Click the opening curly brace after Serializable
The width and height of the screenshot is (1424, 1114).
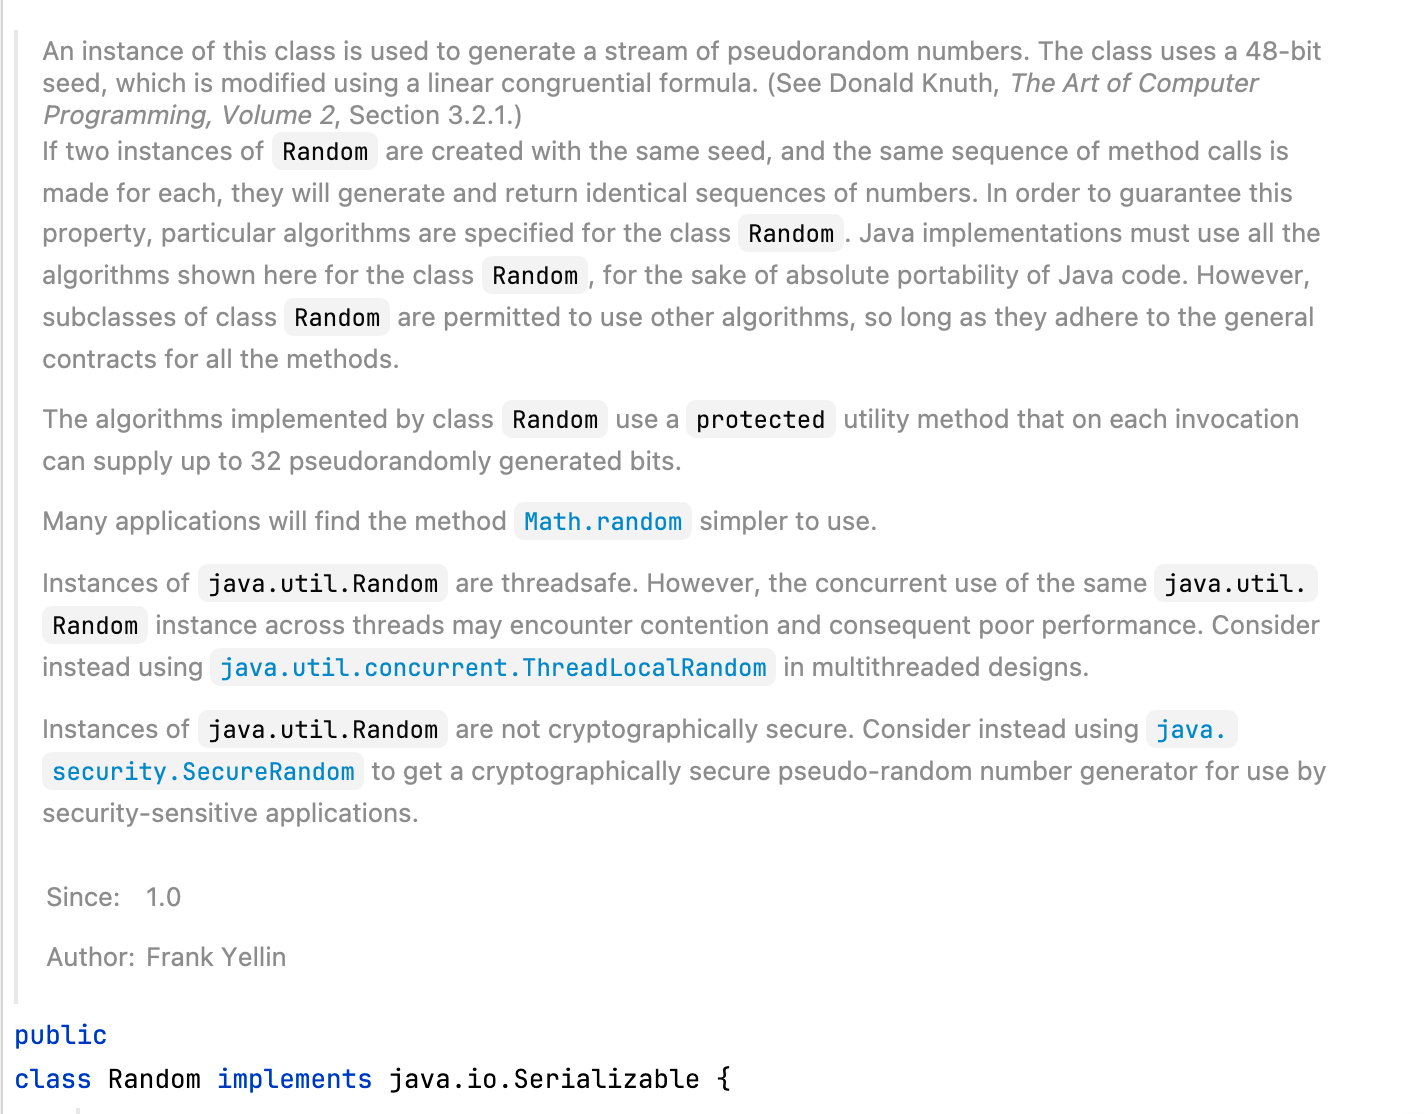tap(724, 1080)
